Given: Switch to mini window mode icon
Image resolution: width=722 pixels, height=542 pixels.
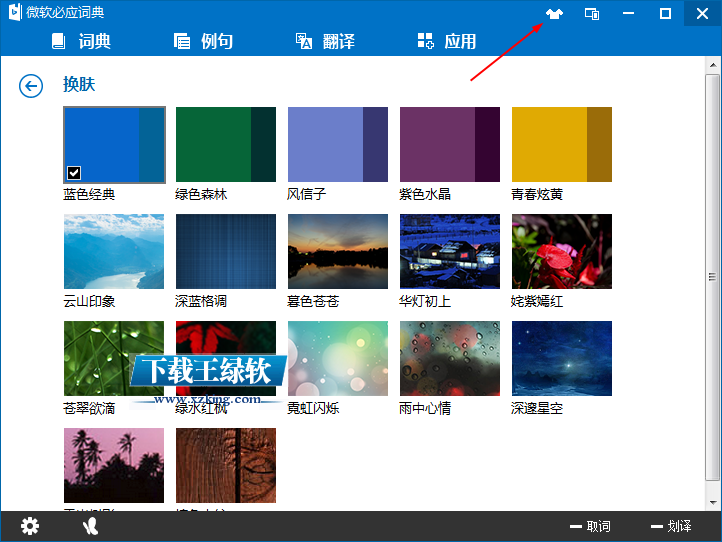Looking at the screenshot, I should [592, 14].
